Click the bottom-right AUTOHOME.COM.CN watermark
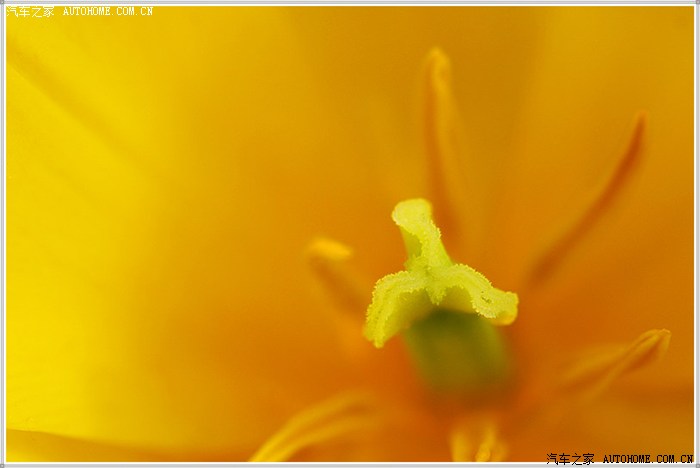700x468 pixels. 648,459
